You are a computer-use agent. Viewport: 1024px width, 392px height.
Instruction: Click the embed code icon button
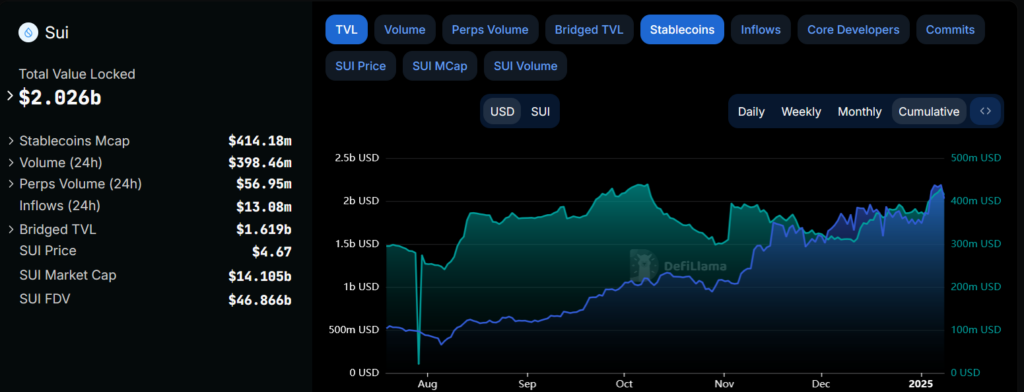[x=985, y=111]
